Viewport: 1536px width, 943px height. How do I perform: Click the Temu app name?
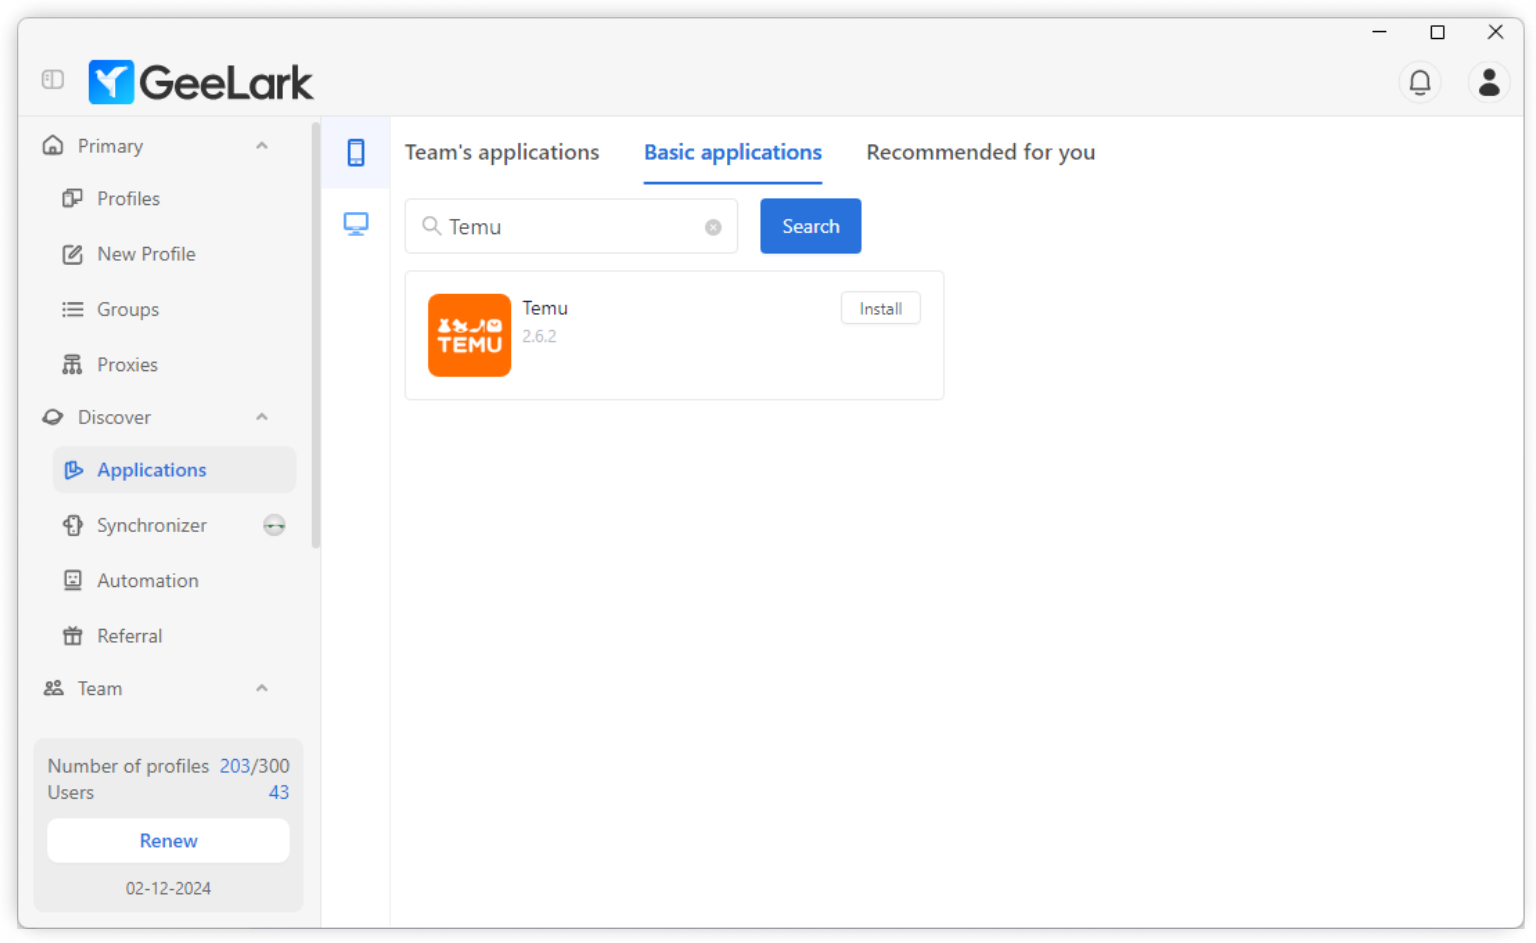(x=545, y=308)
